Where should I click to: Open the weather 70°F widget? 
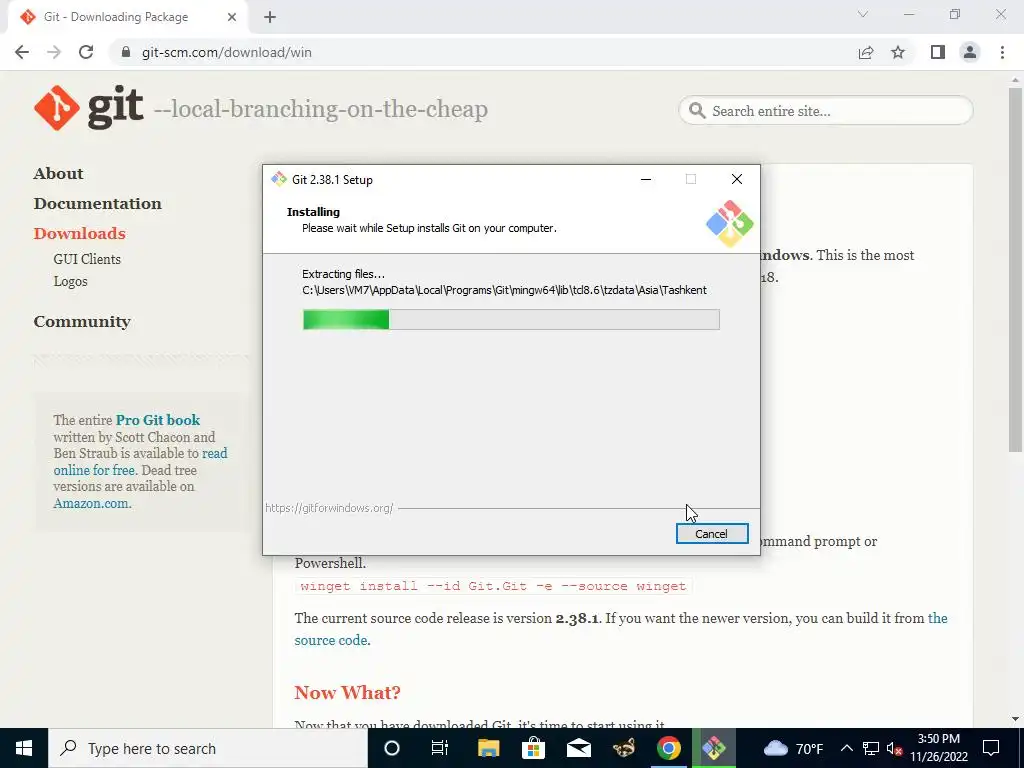coord(793,748)
